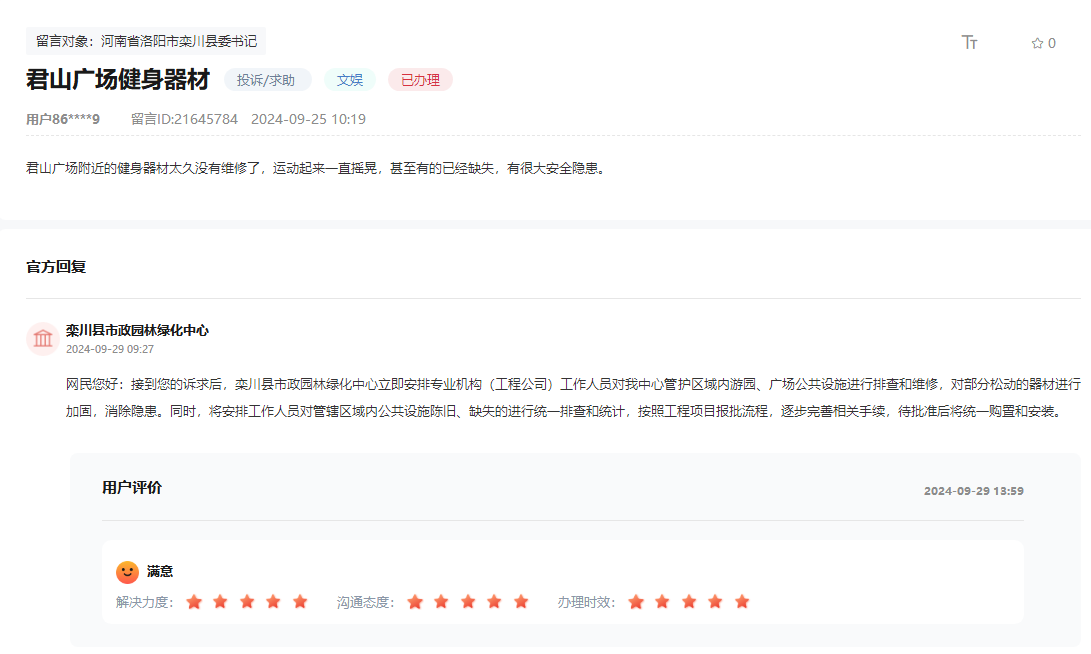This screenshot has height=654, width=1091.
Task: Select the third star under 沟通态度
Action: pos(467,602)
